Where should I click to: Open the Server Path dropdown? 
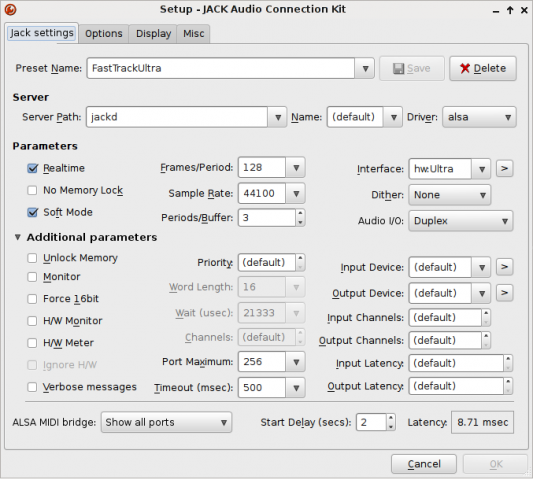pos(278,117)
